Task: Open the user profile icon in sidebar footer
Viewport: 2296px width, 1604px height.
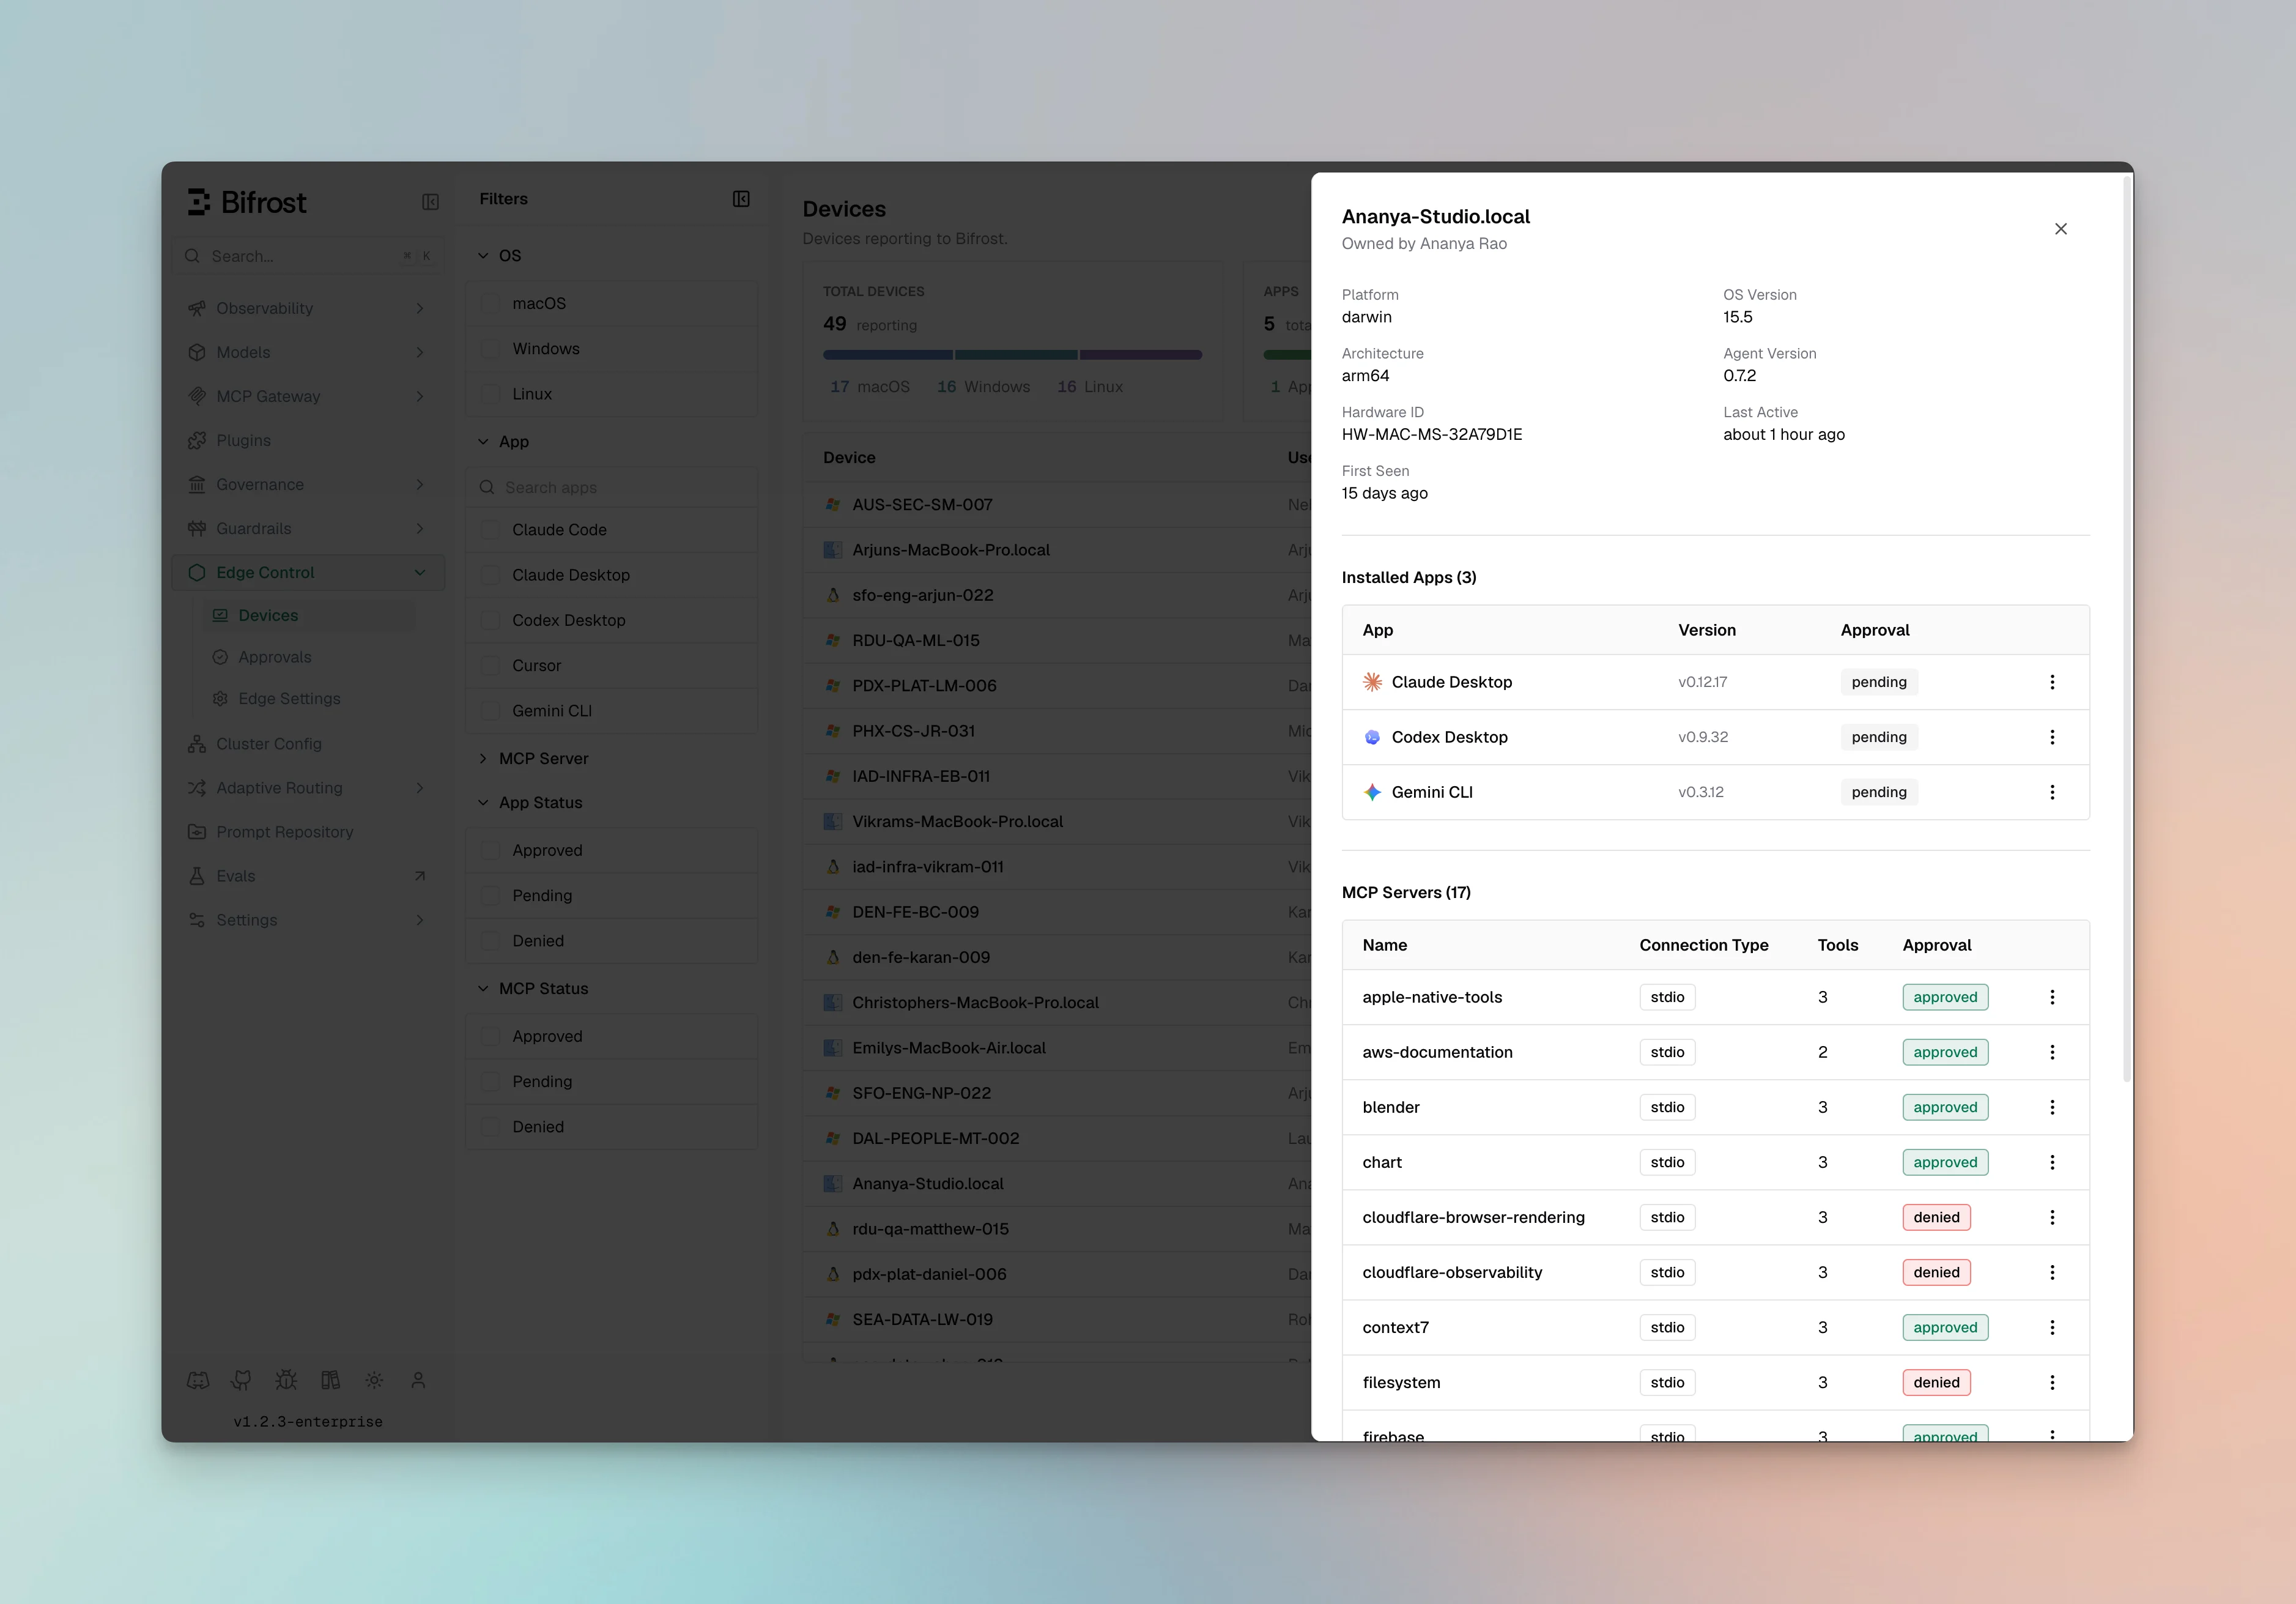Action: click(418, 1380)
